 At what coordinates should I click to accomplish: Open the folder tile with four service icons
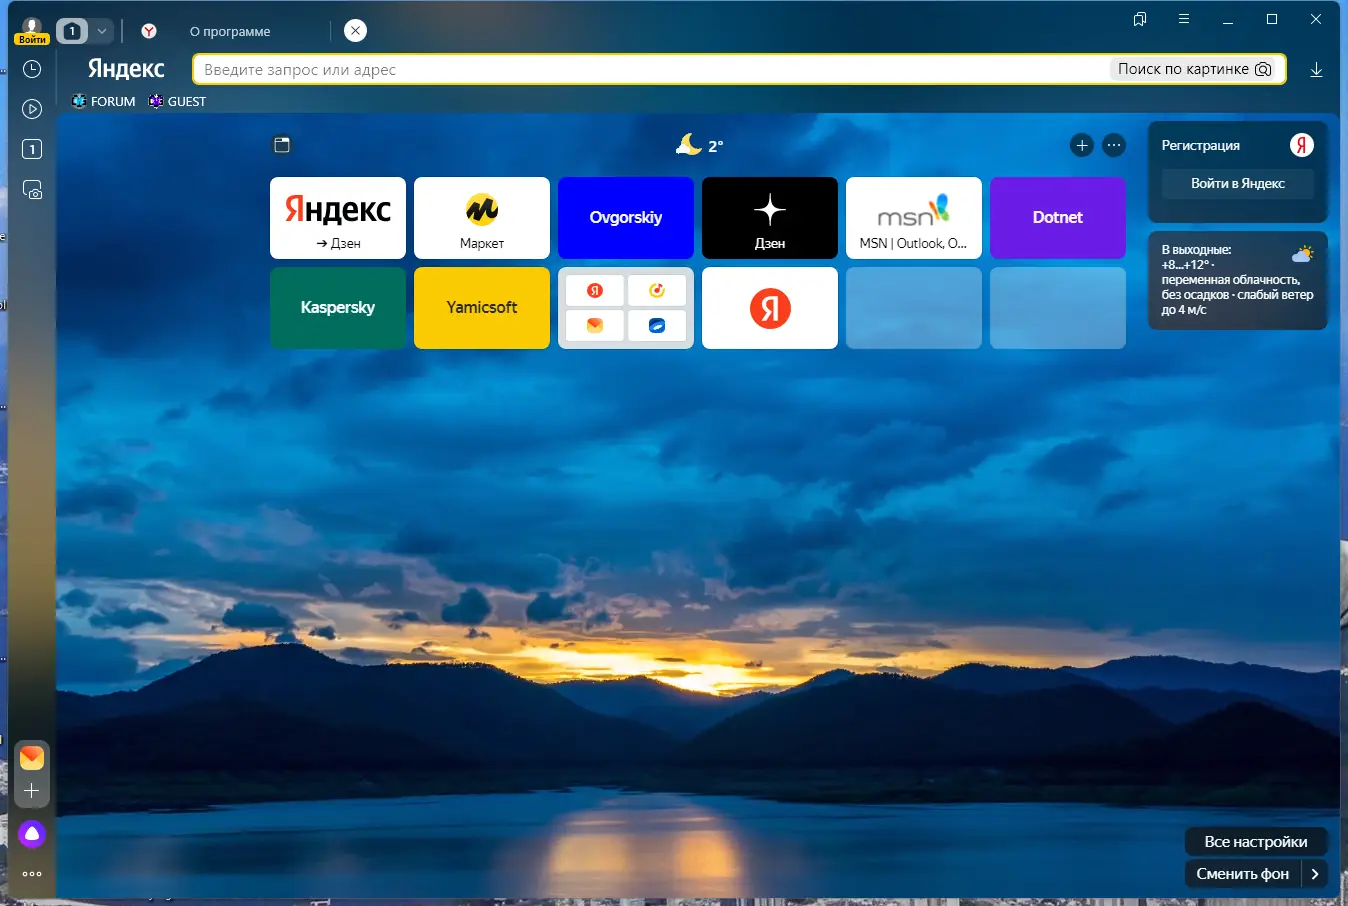pos(626,308)
